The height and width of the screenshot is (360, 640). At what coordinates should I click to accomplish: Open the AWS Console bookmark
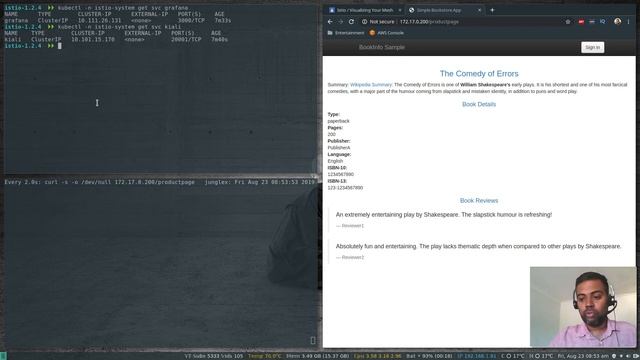tap(387, 33)
